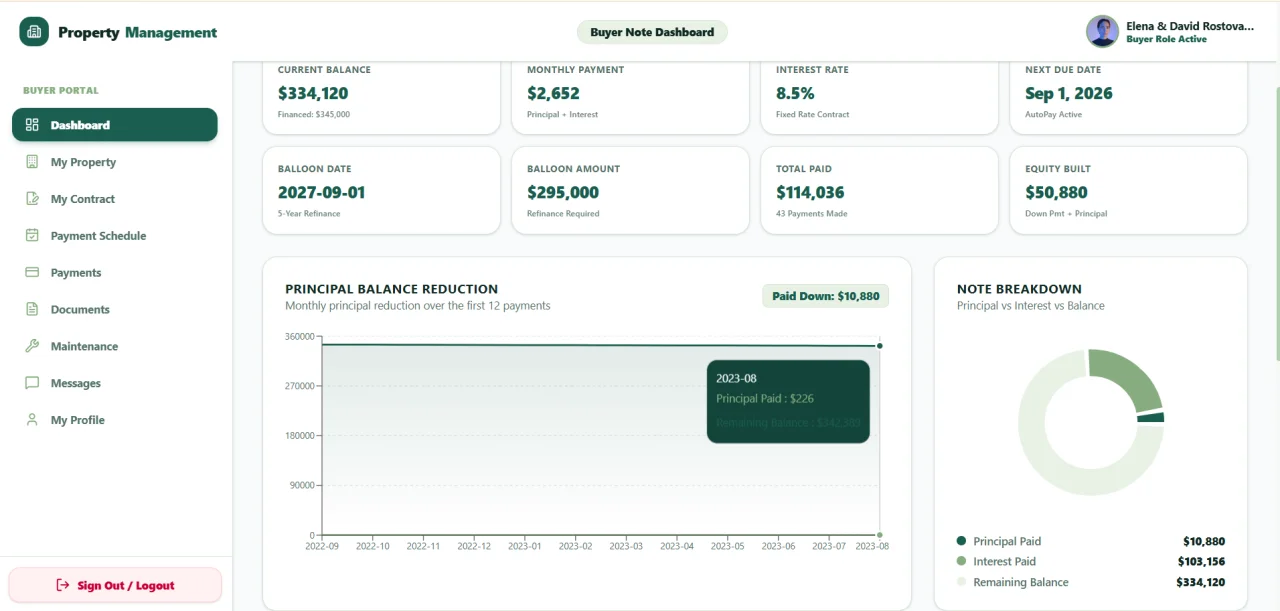Viewport: 1280px width, 611px height.
Task: Click the My Property building icon
Action: coord(32,162)
